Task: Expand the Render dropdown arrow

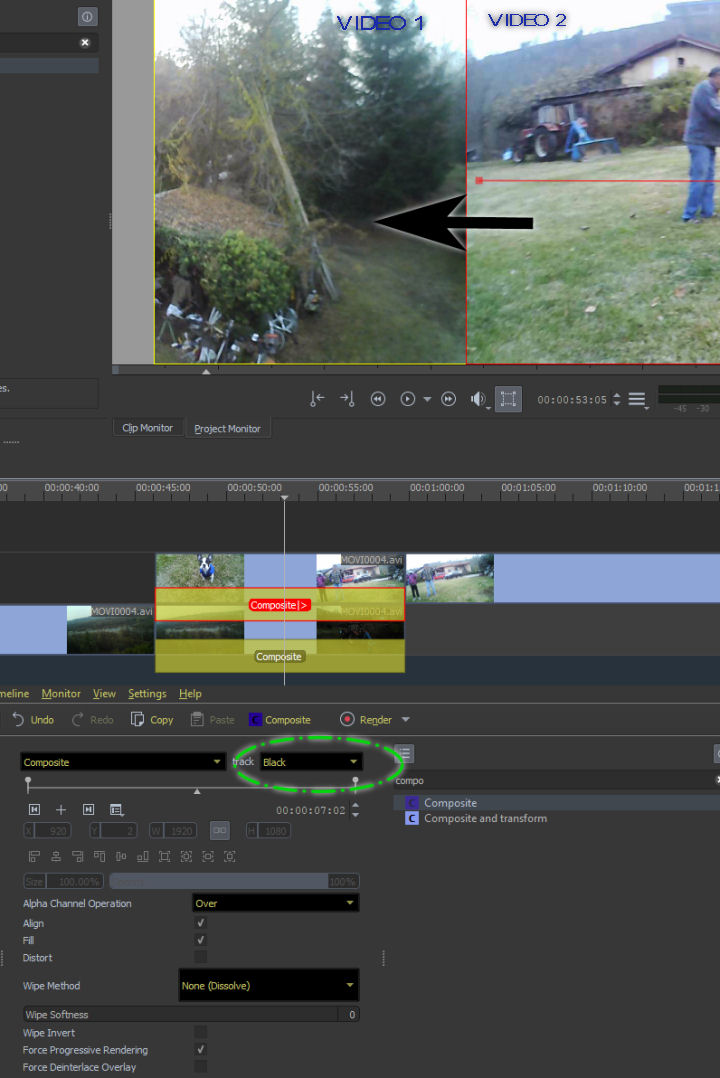Action: [x=406, y=720]
